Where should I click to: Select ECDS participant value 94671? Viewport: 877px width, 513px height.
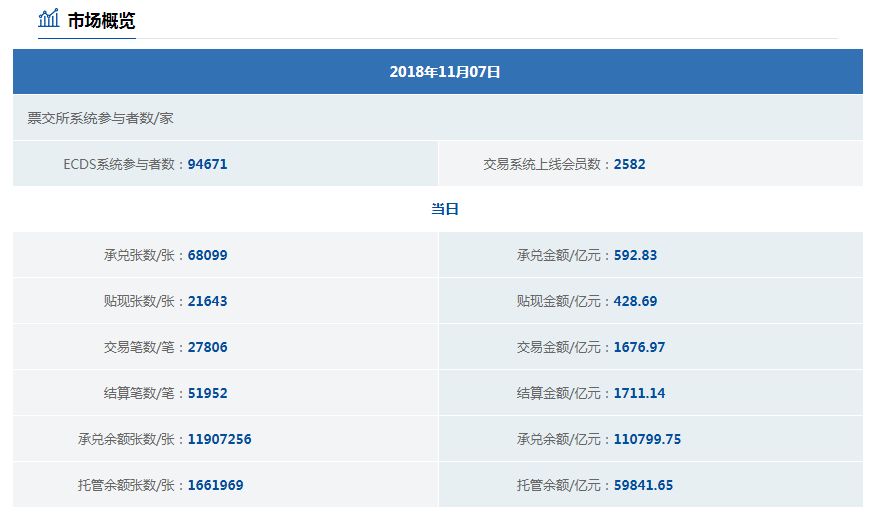(208, 164)
